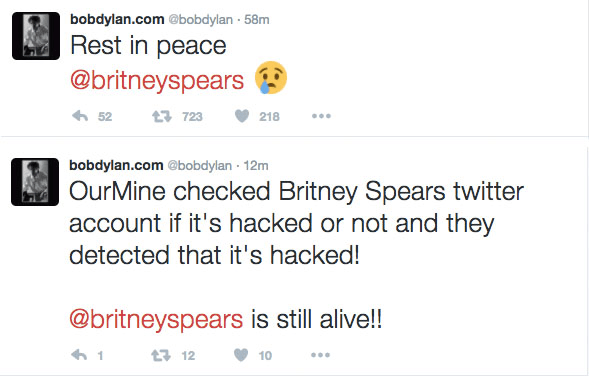The height and width of the screenshot is (376, 589).
Task: Like the OurMine hacked tweet
Action: pos(241,355)
